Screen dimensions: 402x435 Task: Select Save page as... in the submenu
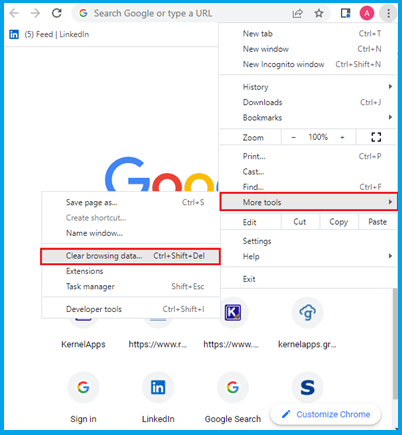pos(131,202)
